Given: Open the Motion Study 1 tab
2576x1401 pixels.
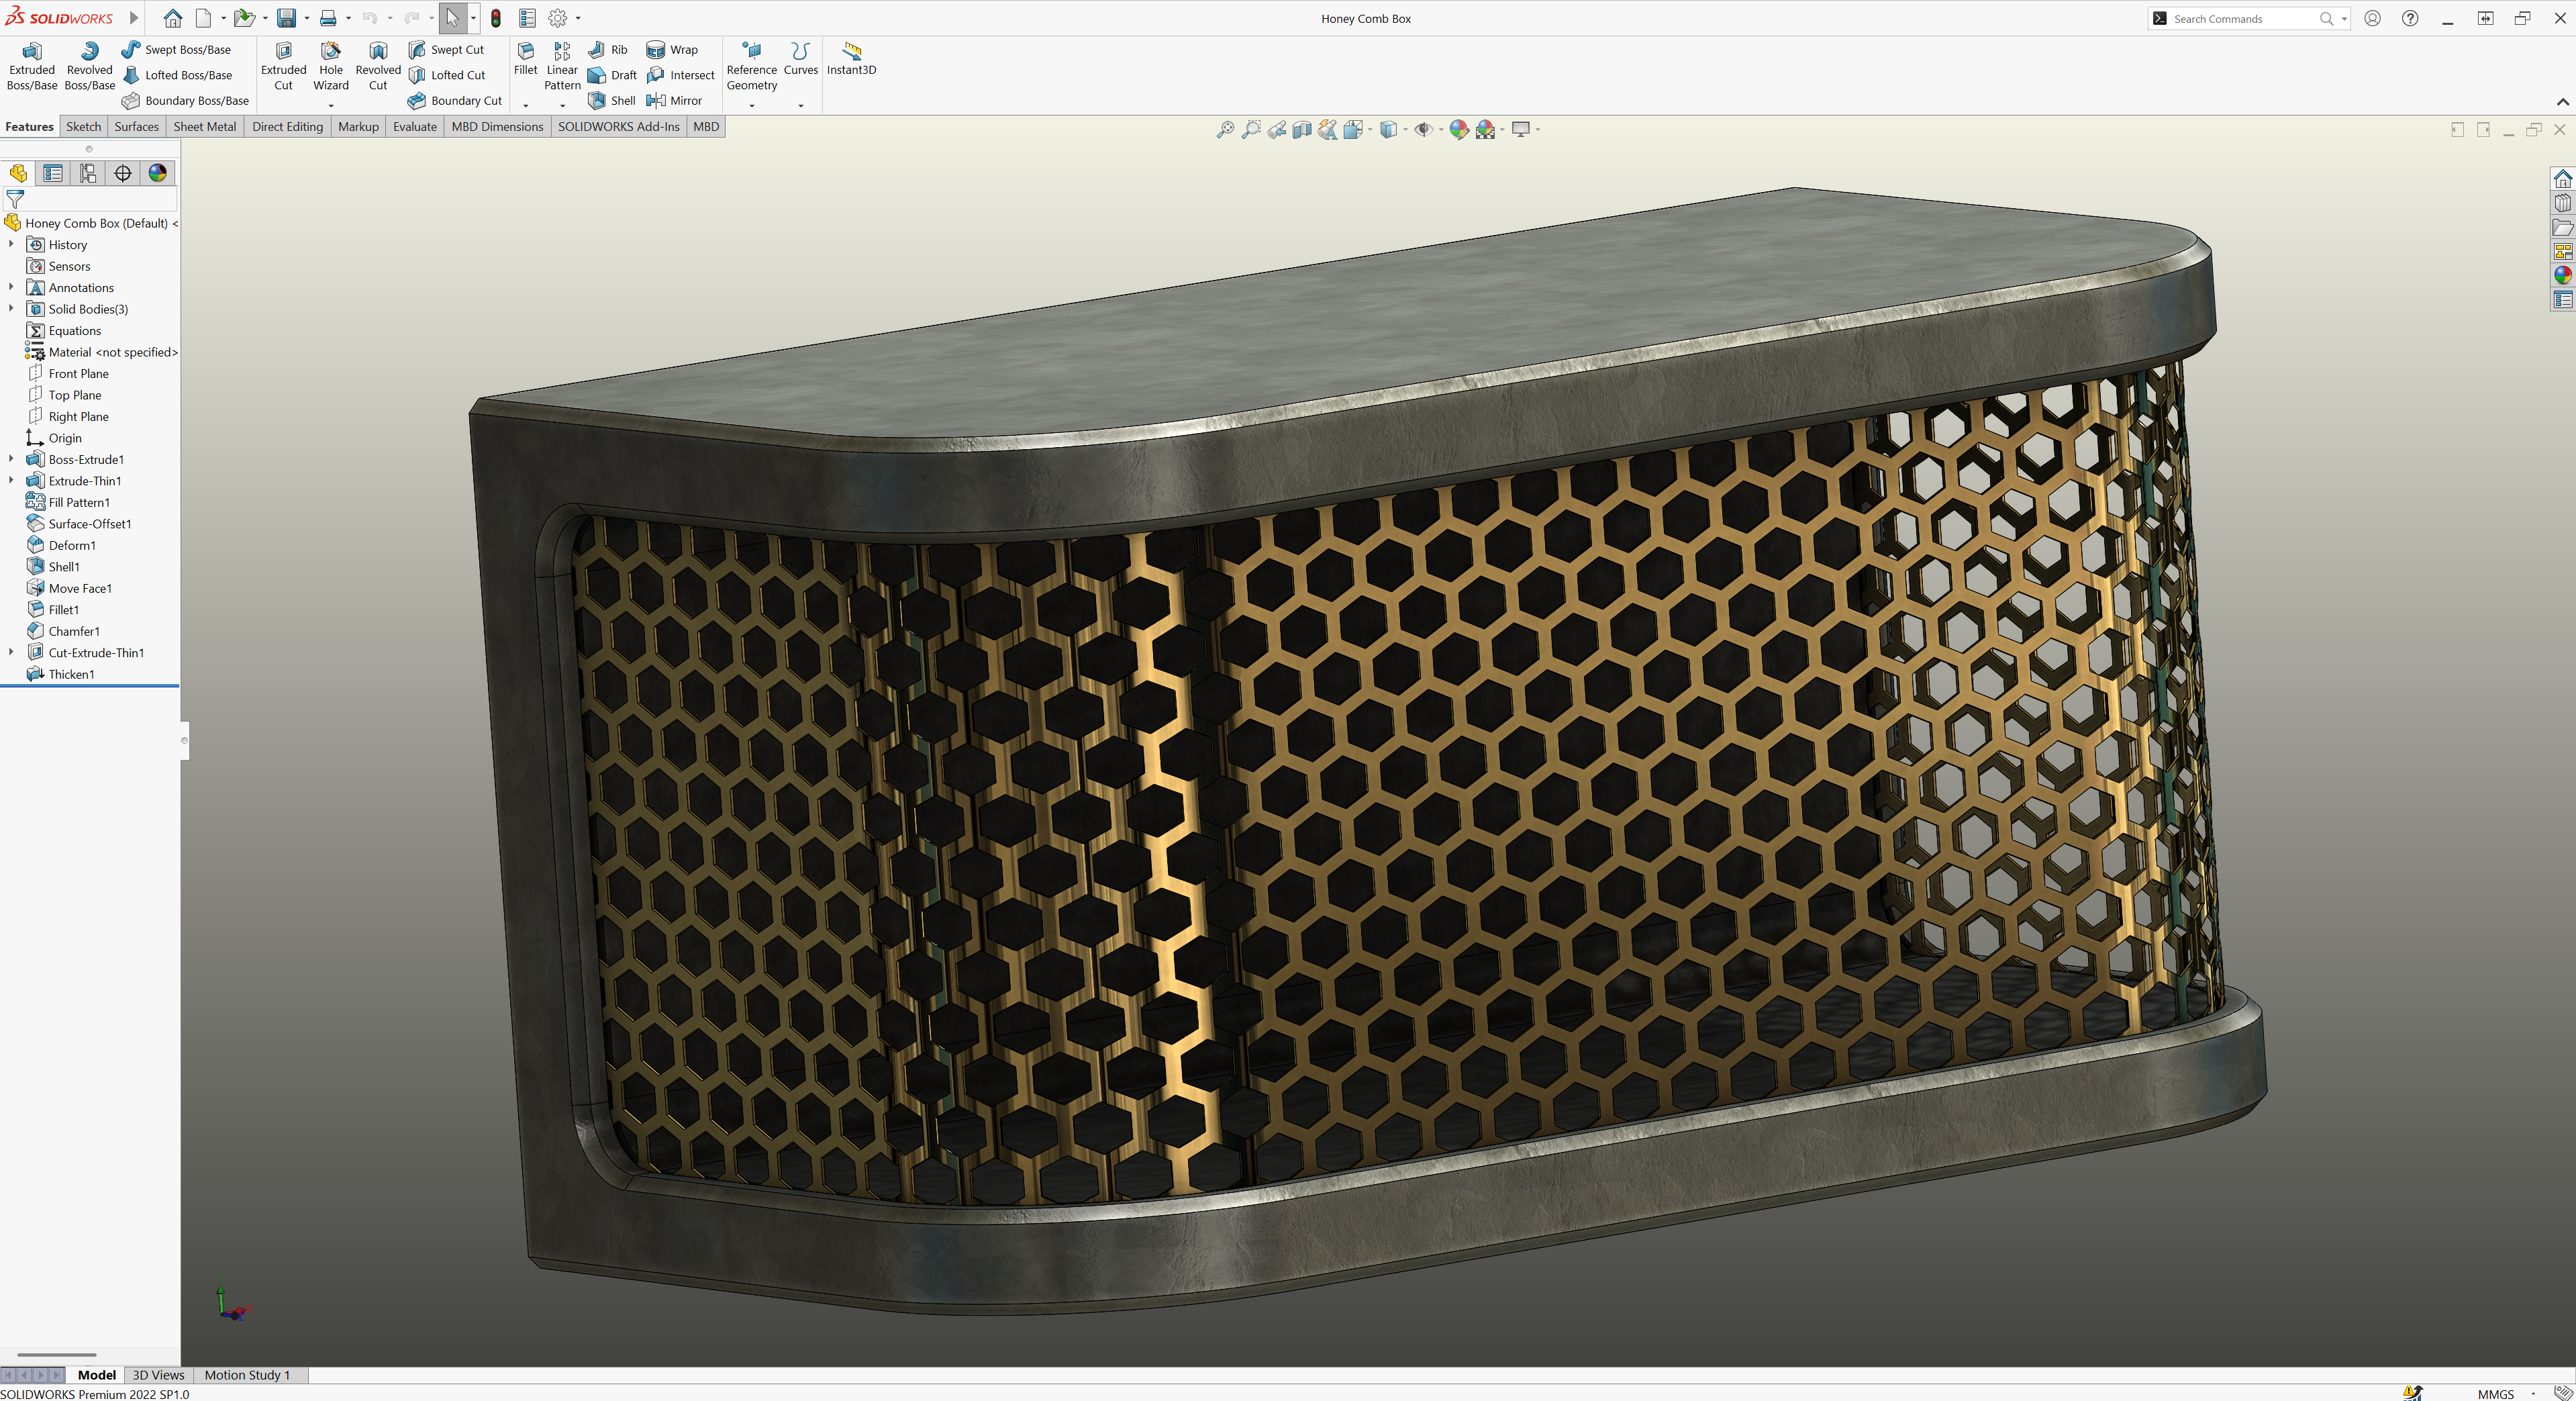Looking at the screenshot, I should click(247, 1375).
